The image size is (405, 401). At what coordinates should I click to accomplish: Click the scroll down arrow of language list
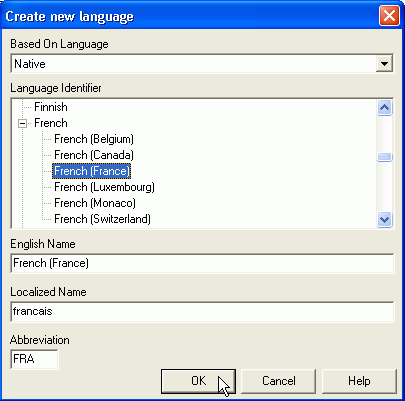(x=384, y=219)
